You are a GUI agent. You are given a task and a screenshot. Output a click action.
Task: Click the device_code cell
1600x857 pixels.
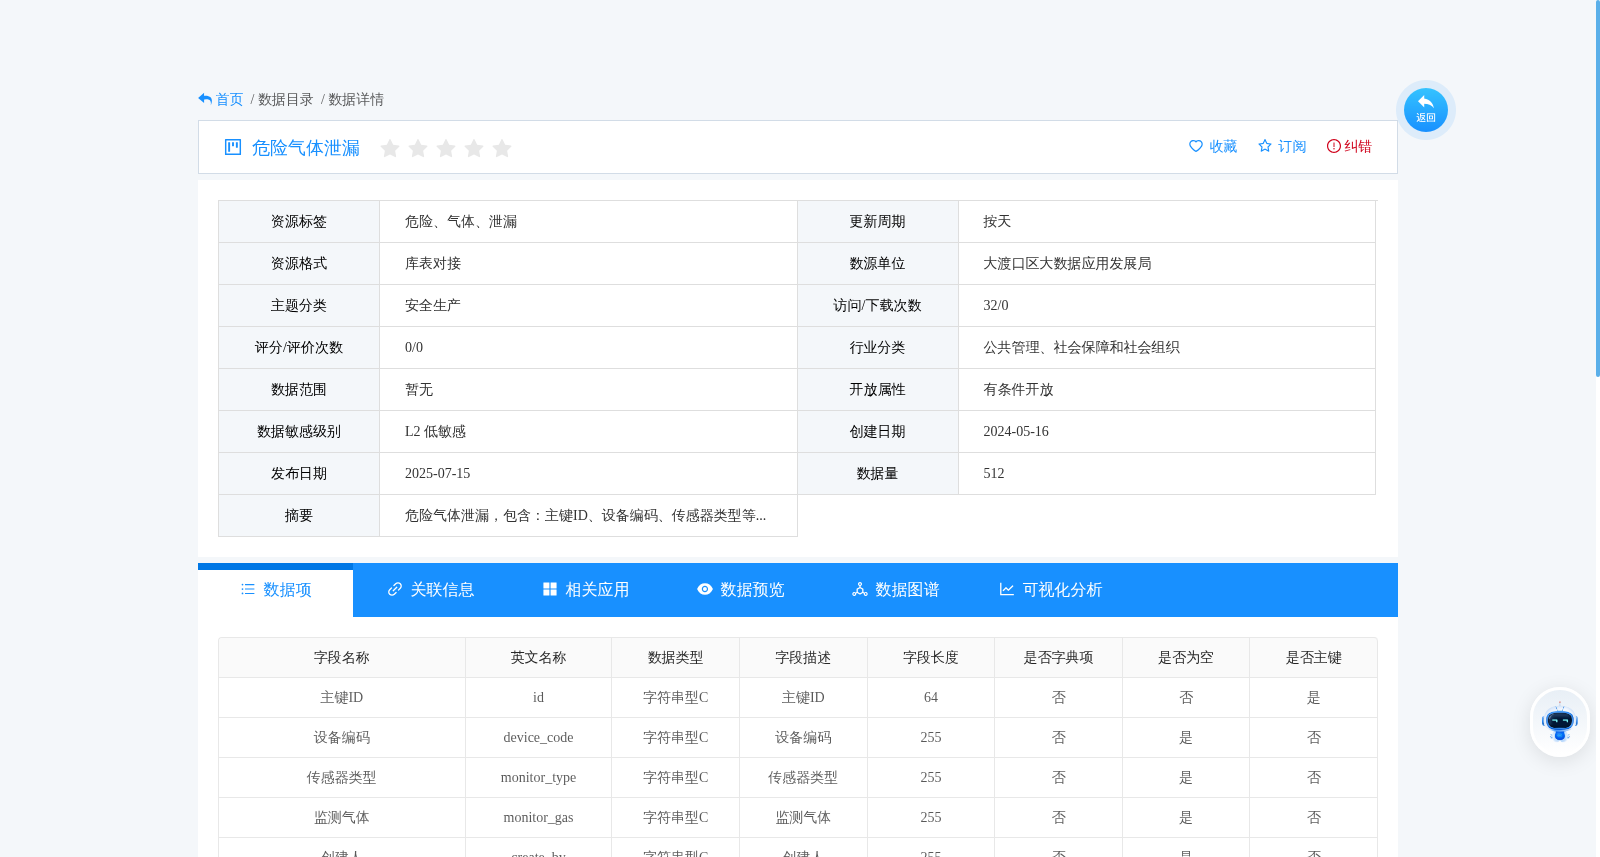point(538,738)
